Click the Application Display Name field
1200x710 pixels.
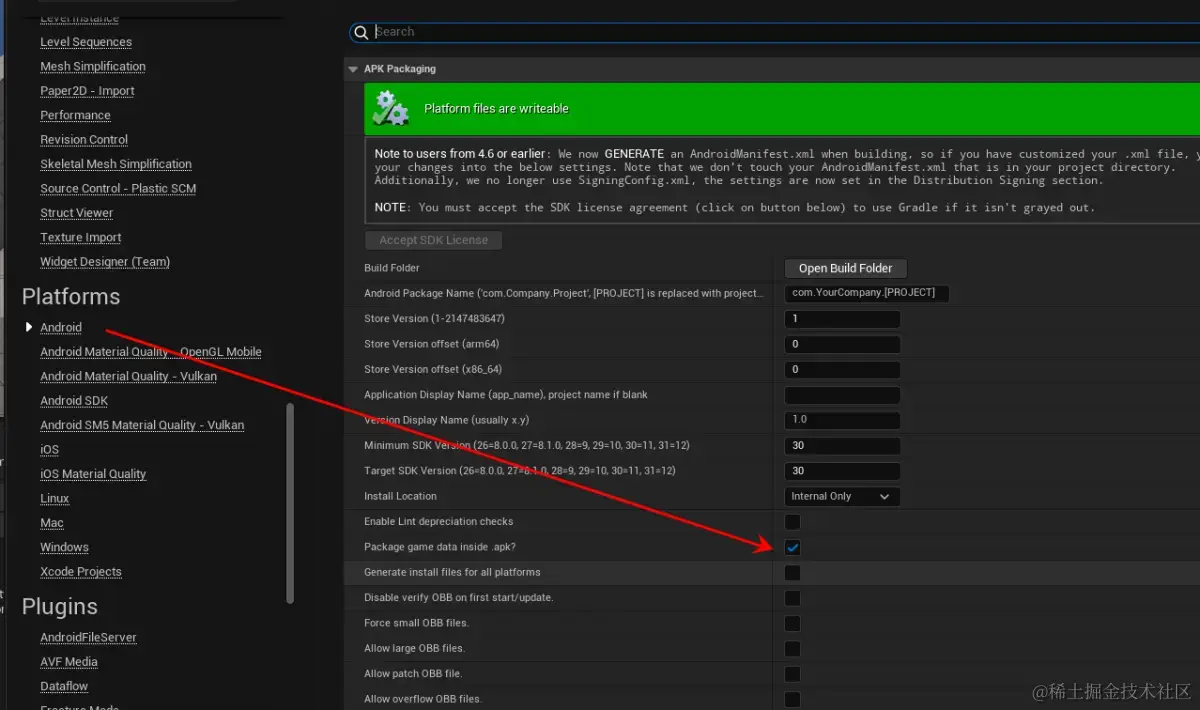842,395
